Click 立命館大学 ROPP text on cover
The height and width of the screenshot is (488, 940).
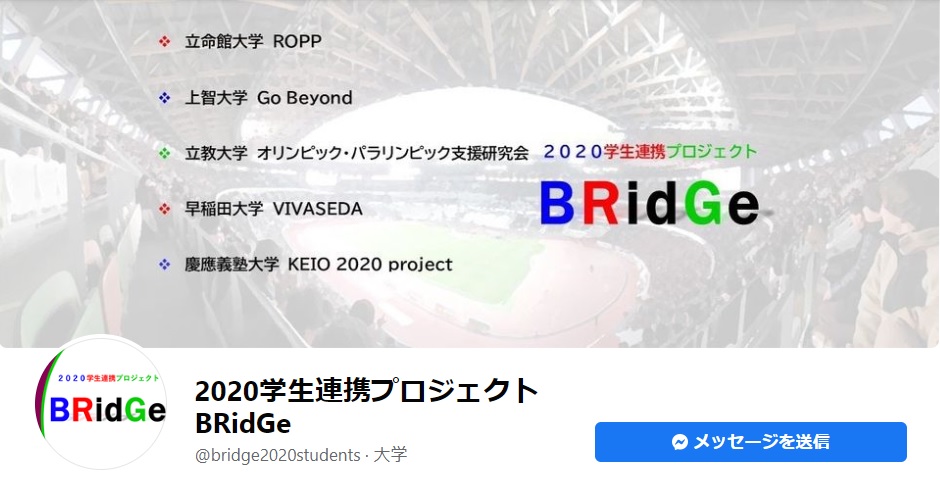(x=253, y=41)
